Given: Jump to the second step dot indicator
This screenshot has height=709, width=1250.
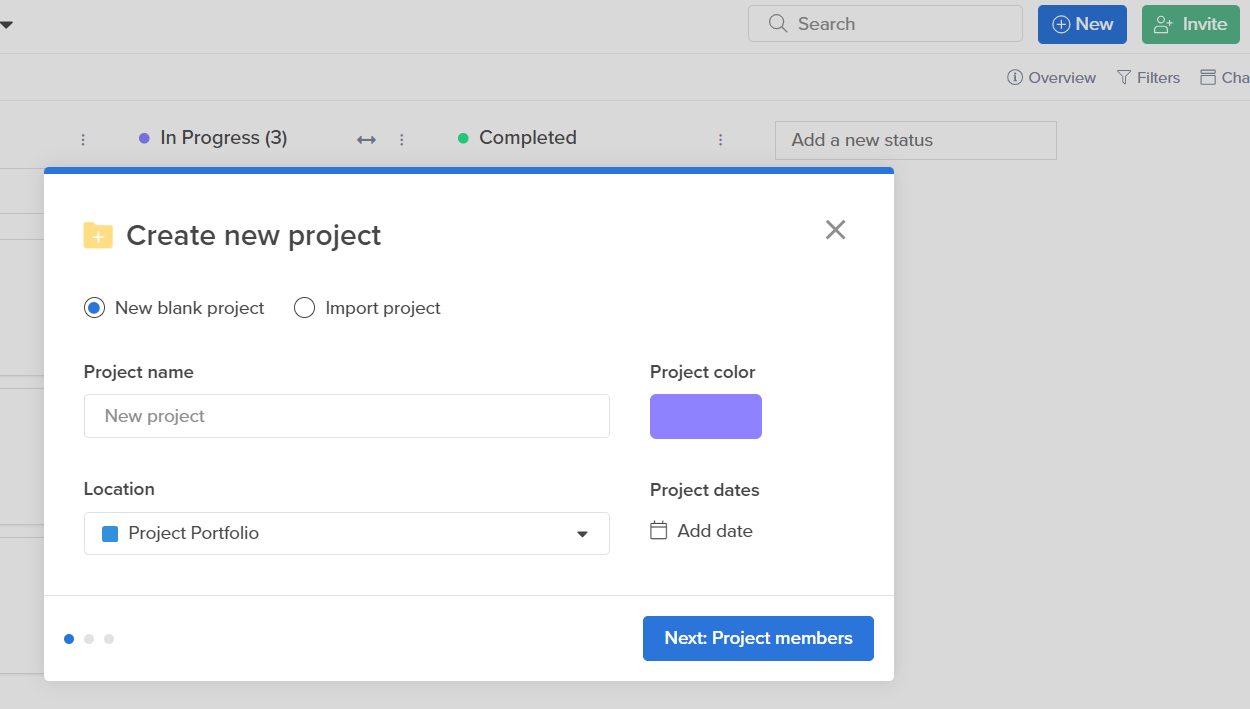Looking at the screenshot, I should (x=89, y=639).
